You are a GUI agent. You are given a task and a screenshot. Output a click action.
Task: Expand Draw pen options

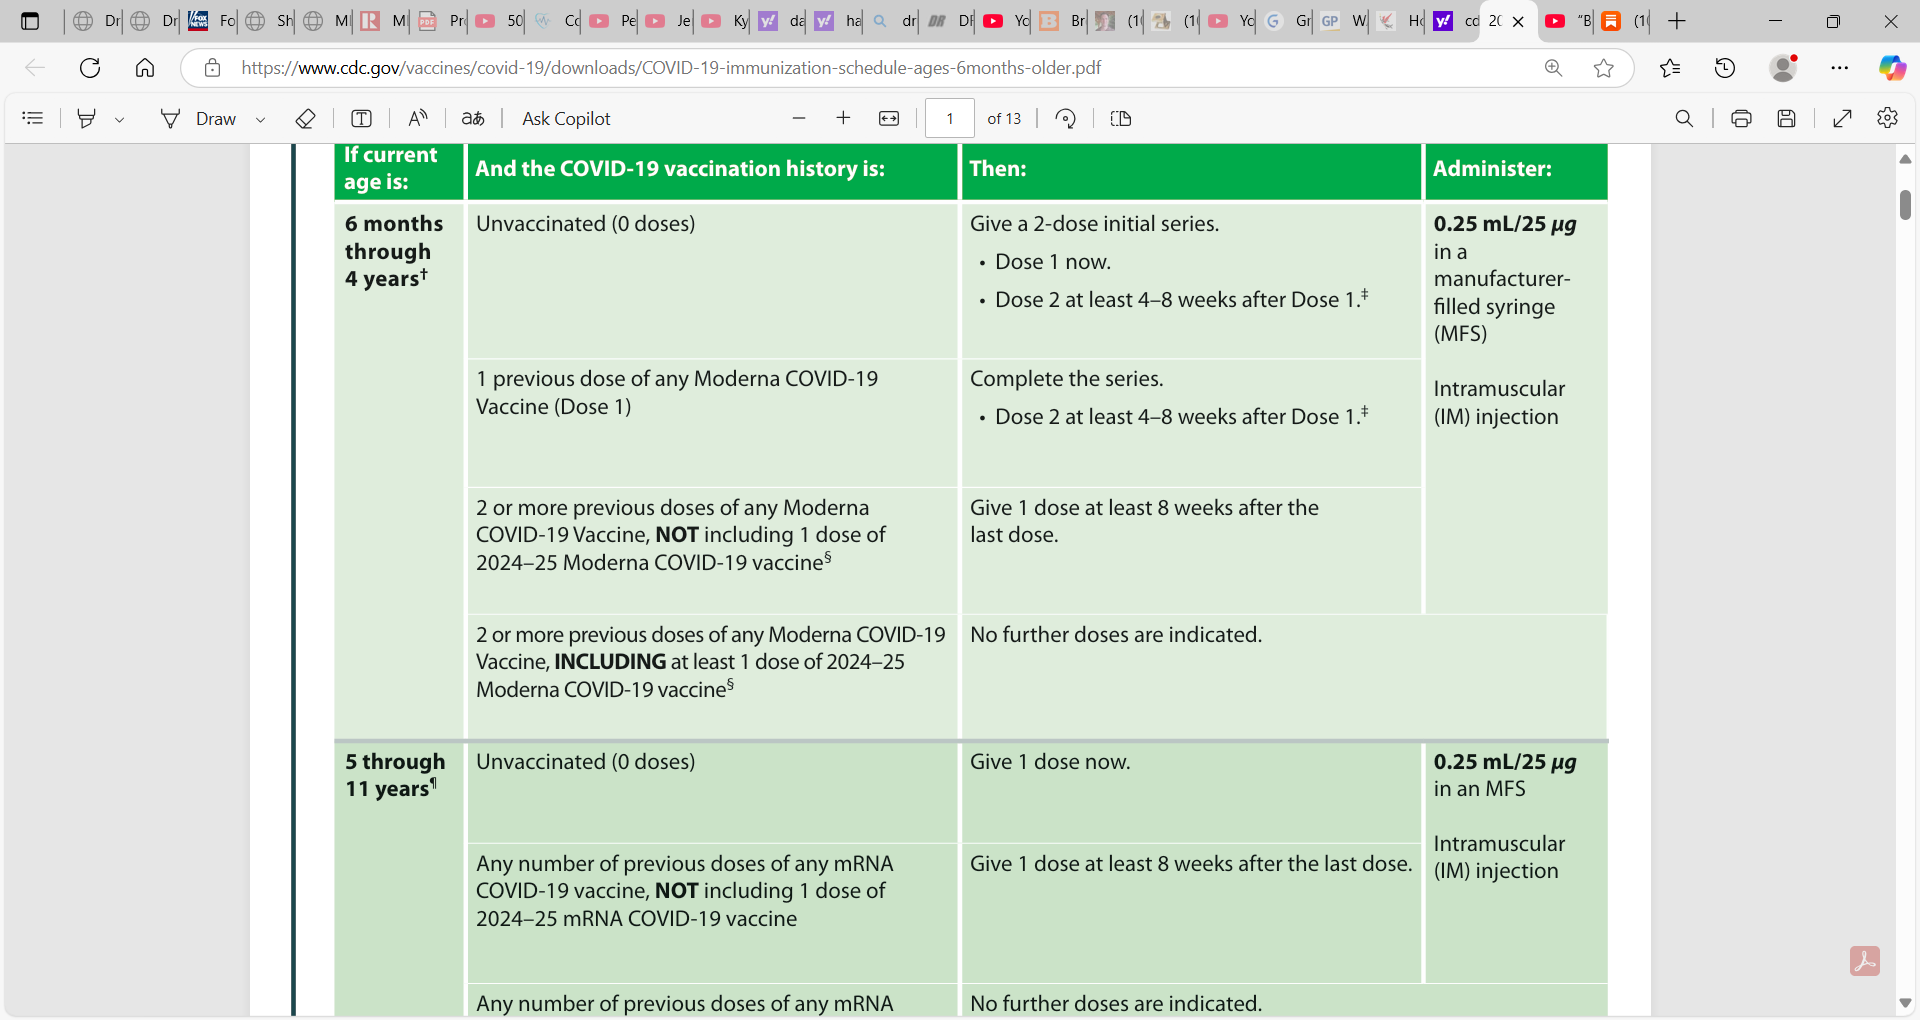[x=261, y=119]
